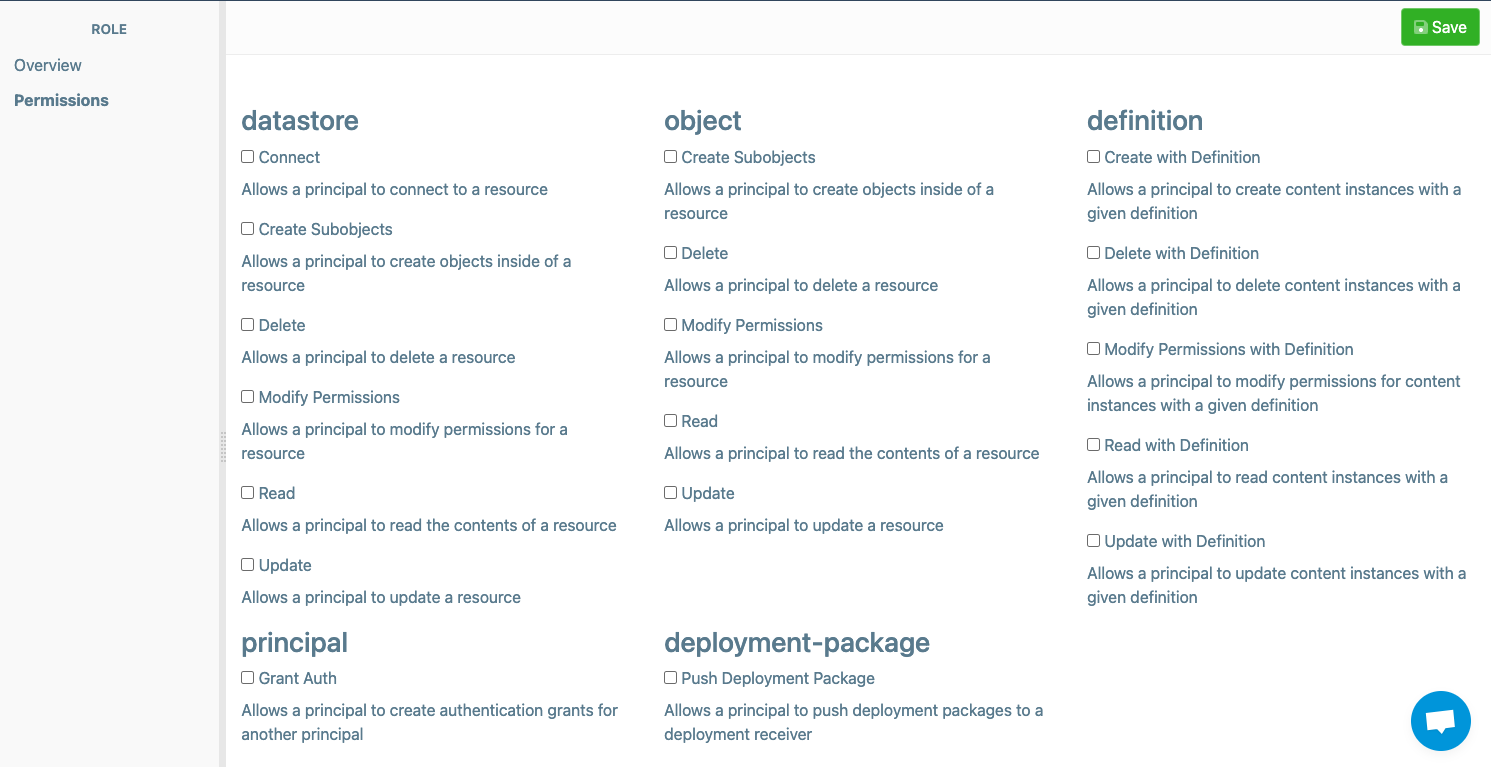The height and width of the screenshot is (767, 1491).
Task: Check Create with Definition permission
Action: (x=1093, y=157)
